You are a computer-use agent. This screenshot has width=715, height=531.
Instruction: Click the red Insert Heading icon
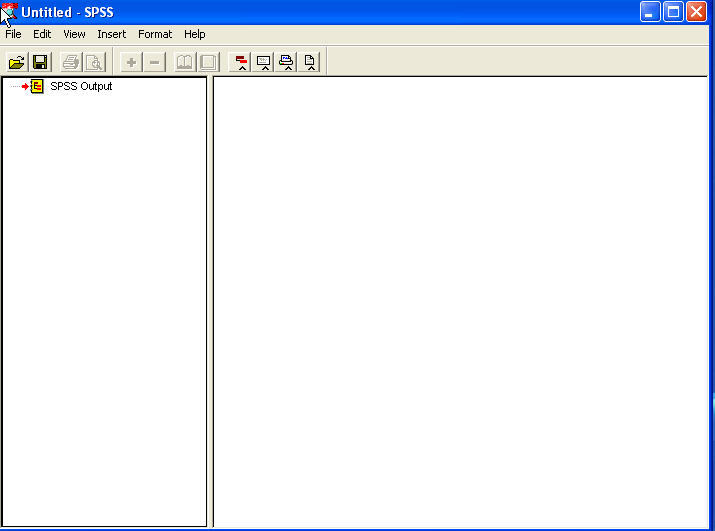241,62
